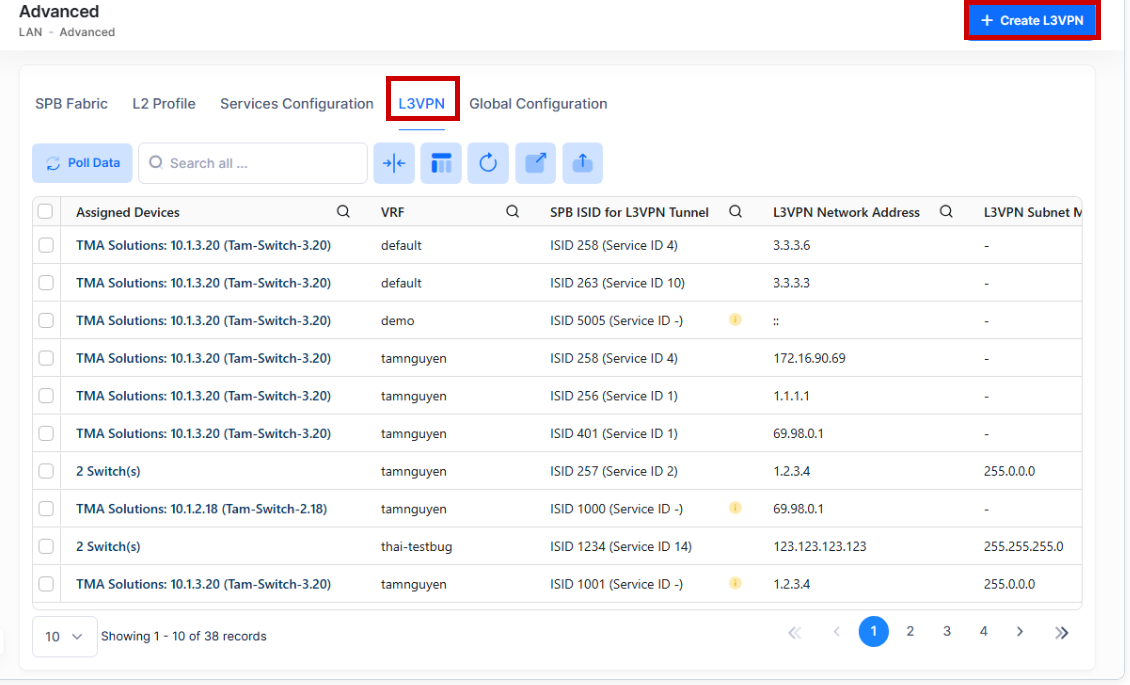
Task: Toggle the select-all header checkbox
Action: click(45, 211)
